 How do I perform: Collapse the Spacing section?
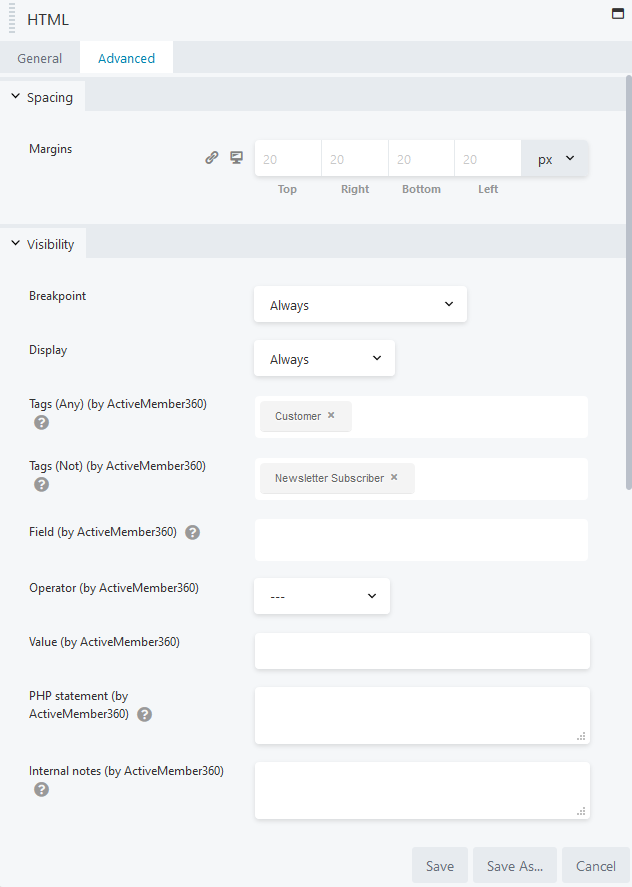pyautogui.click(x=15, y=97)
